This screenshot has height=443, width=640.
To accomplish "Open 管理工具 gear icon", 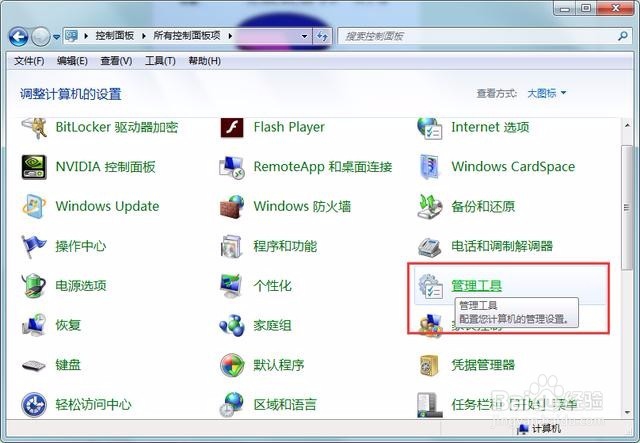I will [430, 286].
